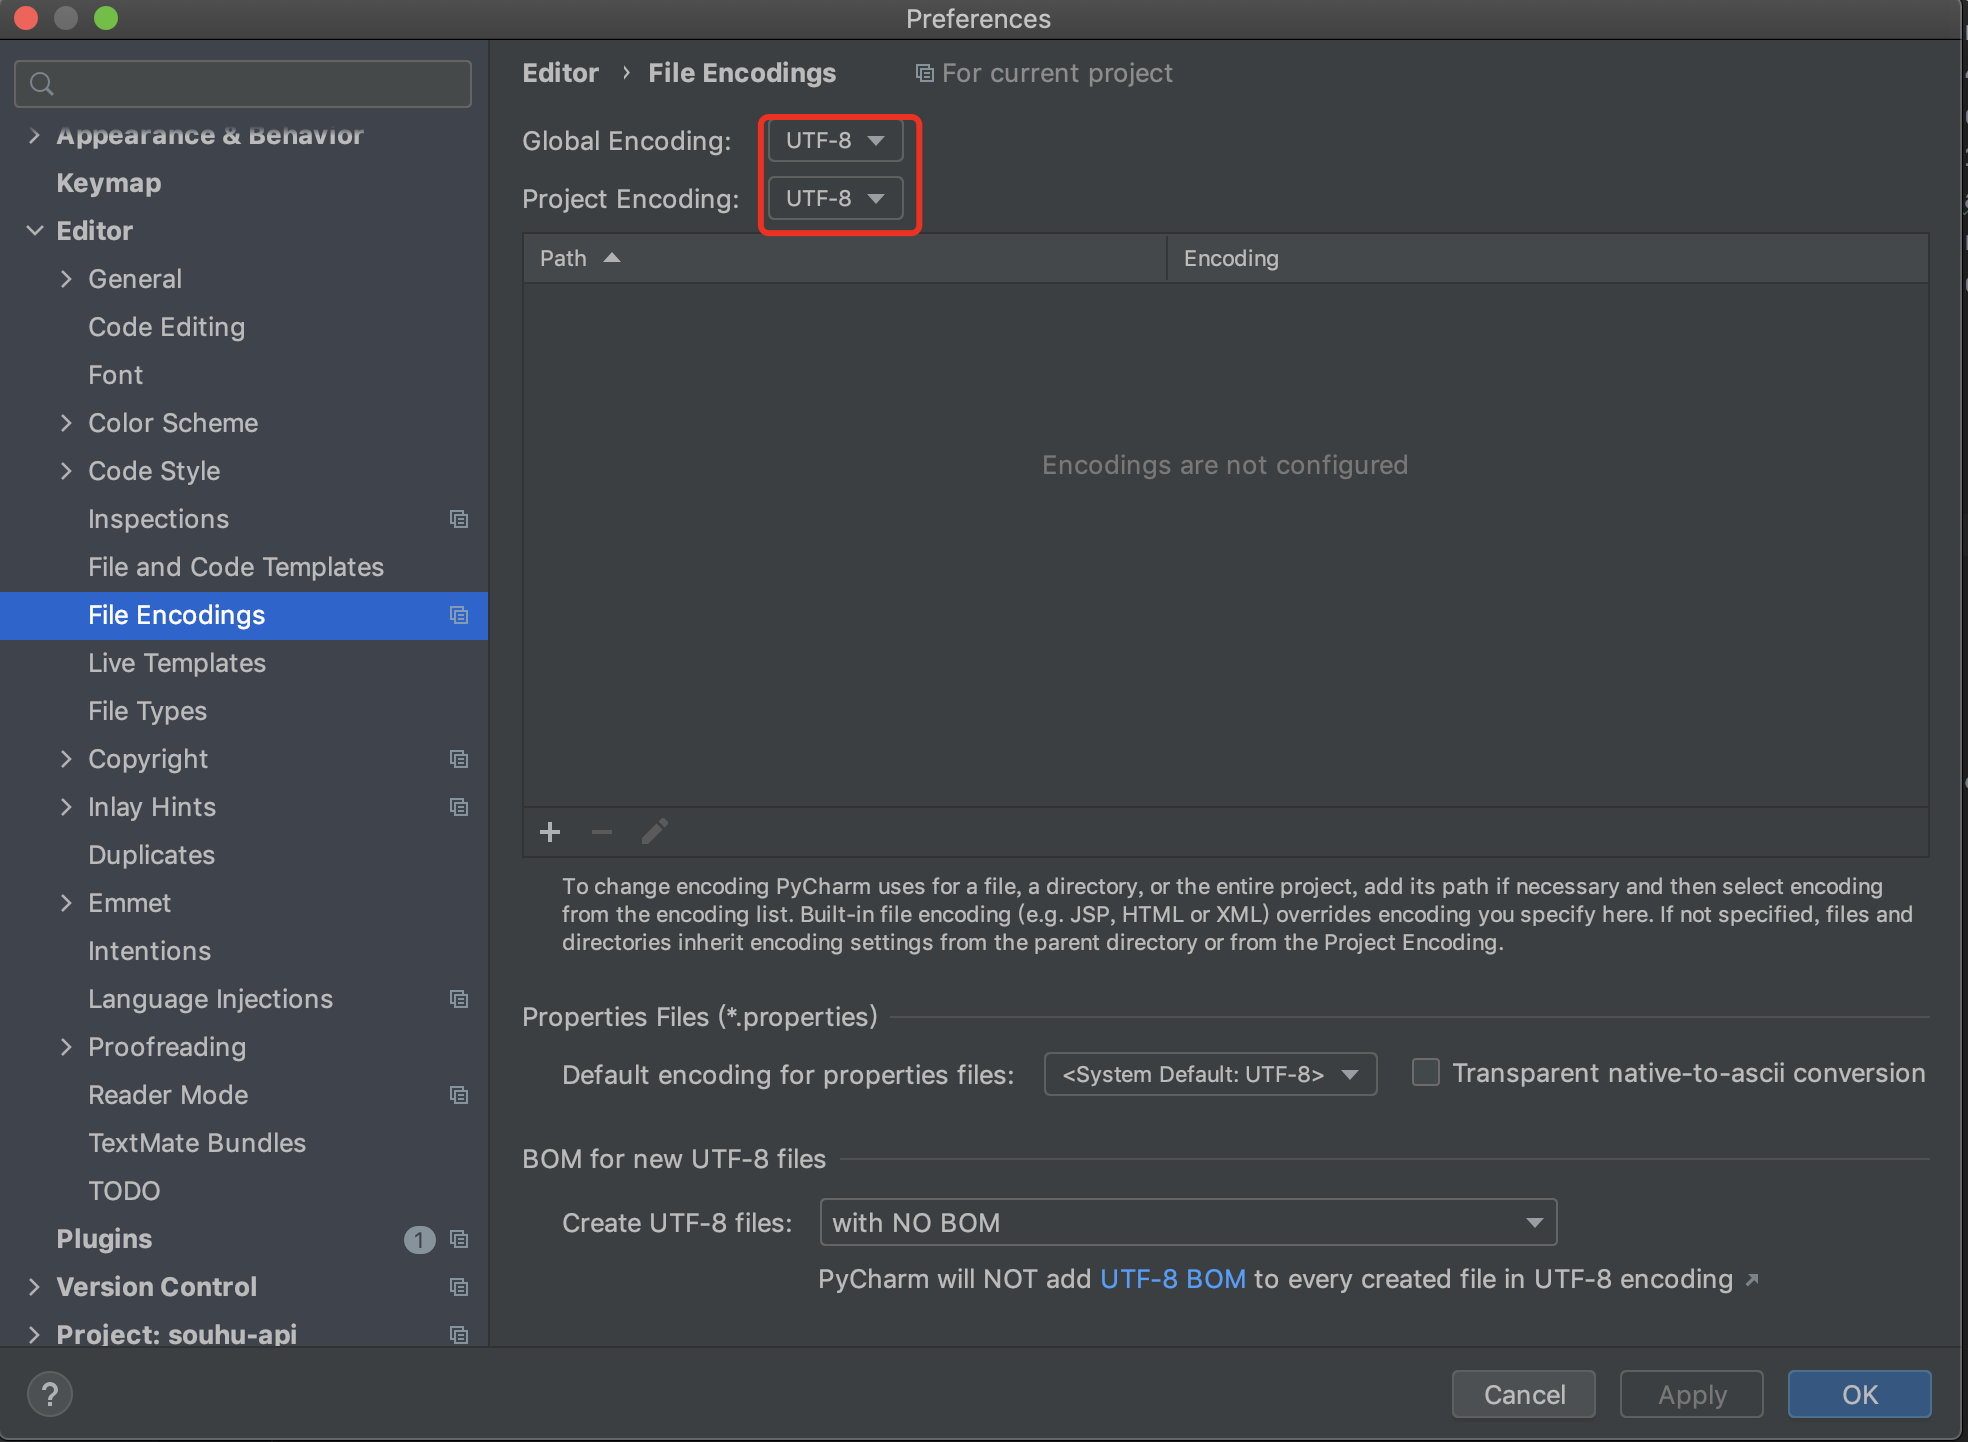Click project-level icon beside Copyright
The height and width of the screenshot is (1442, 1968).
[459, 759]
